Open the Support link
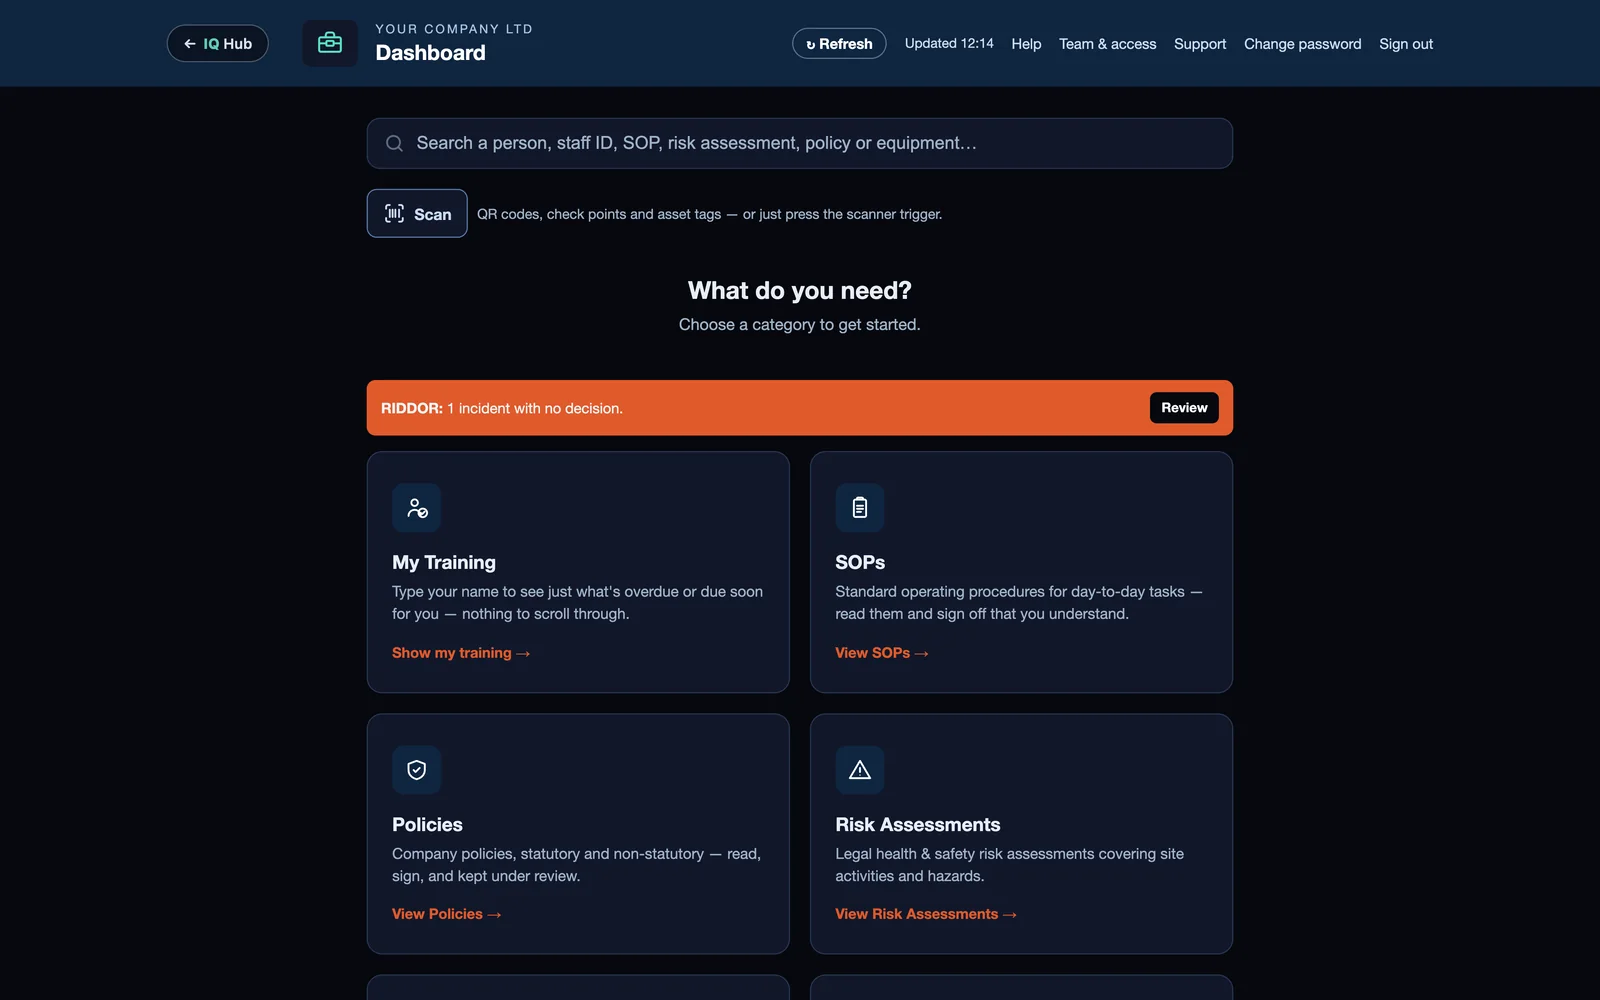The width and height of the screenshot is (1600, 1000). pyautogui.click(x=1200, y=44)
